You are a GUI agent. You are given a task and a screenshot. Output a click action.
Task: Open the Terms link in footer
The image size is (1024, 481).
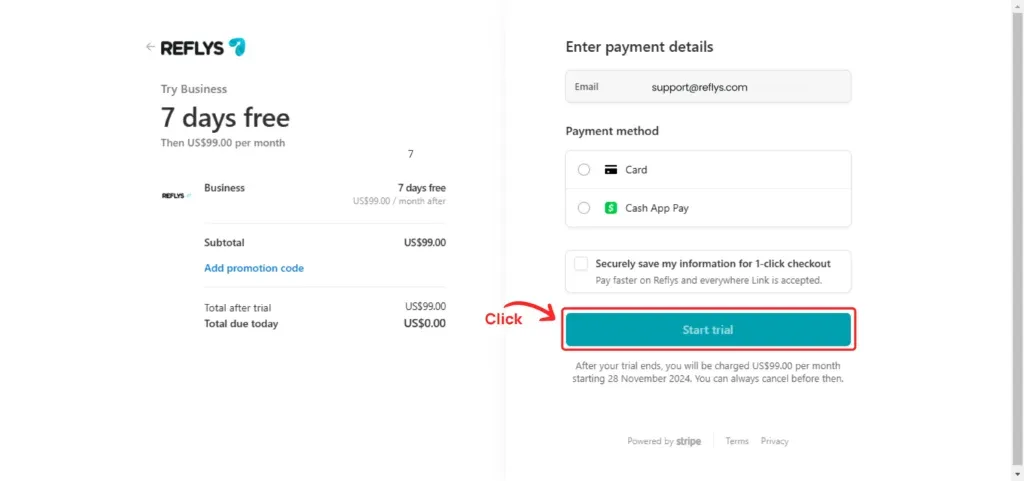[737, 441]
